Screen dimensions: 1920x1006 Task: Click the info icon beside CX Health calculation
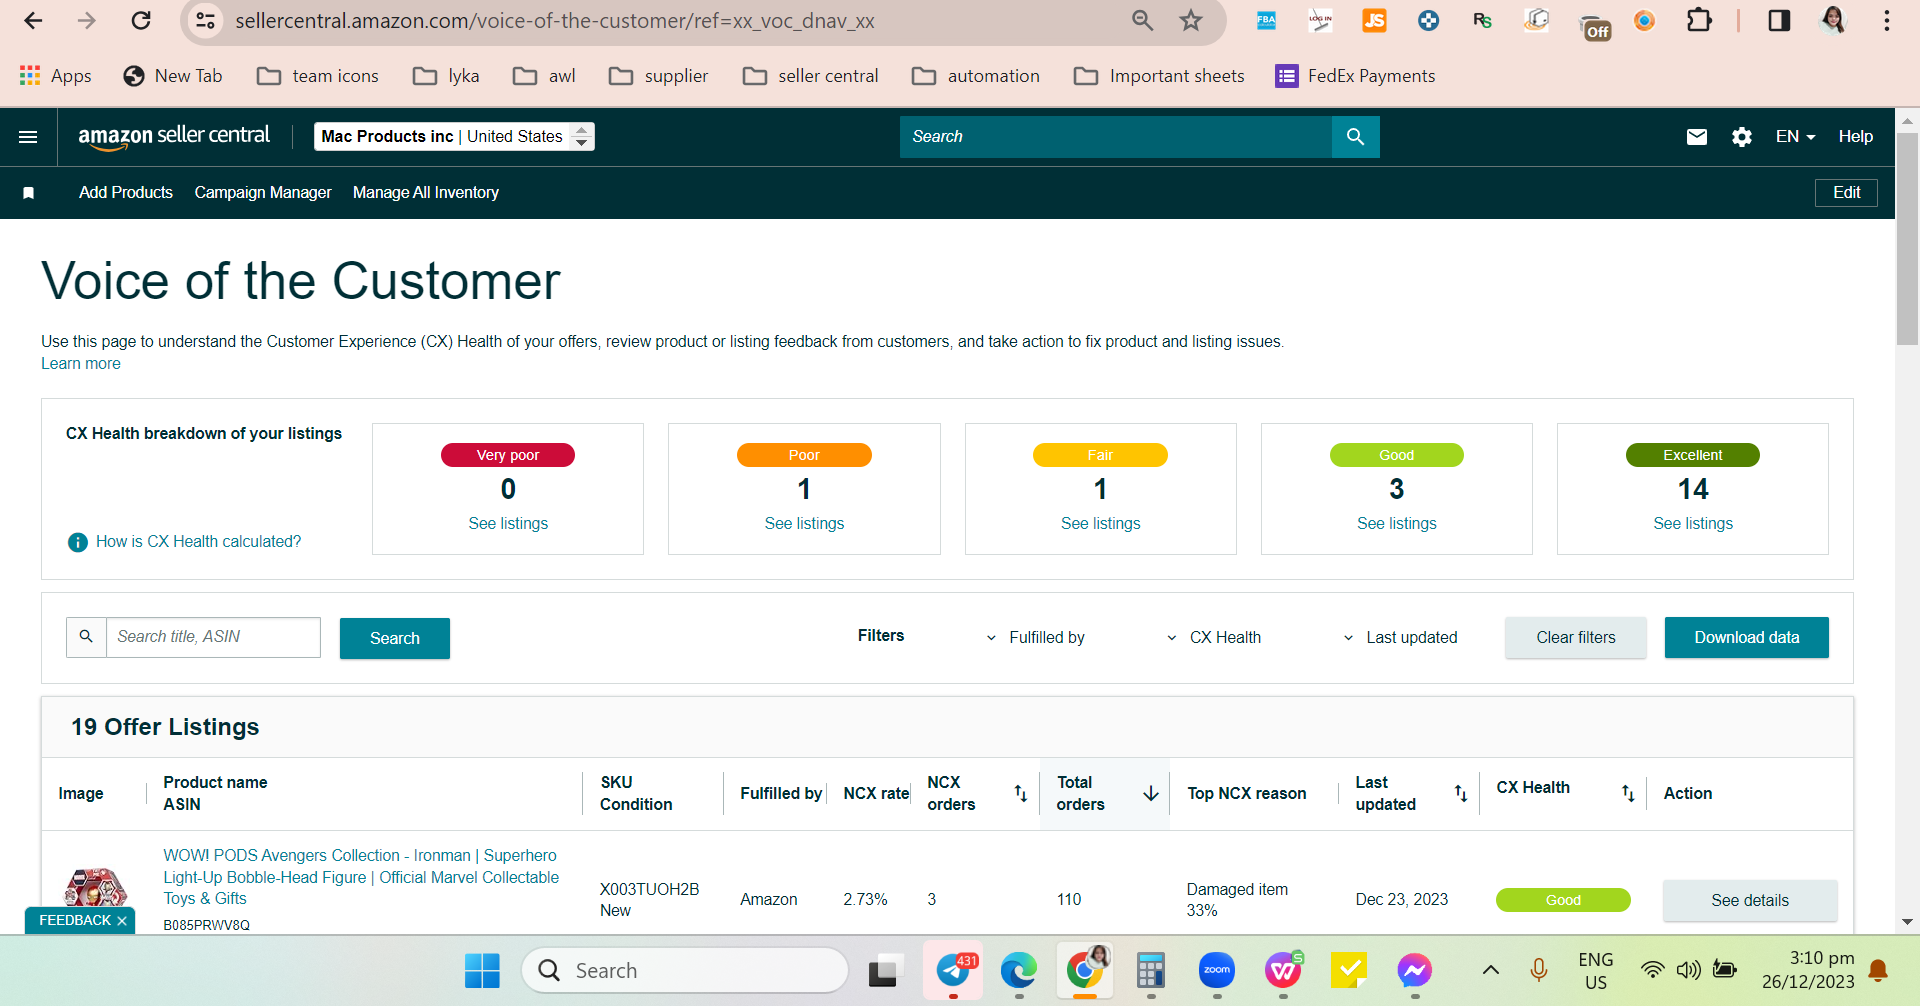click(x=78, y=542)
